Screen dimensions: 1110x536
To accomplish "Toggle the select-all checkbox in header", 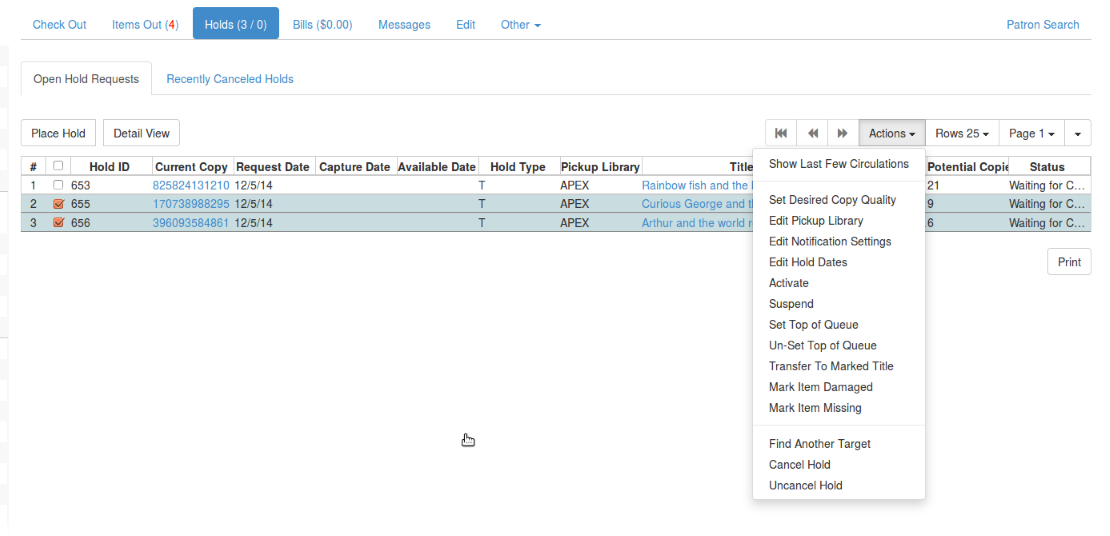I will (58, 166).
